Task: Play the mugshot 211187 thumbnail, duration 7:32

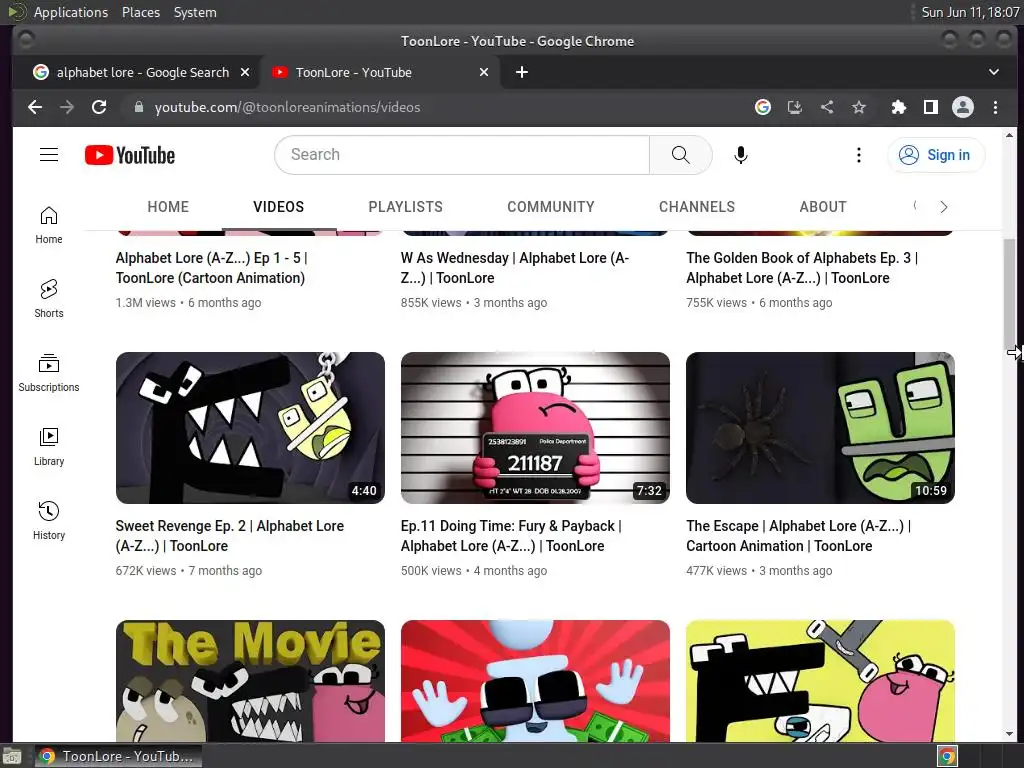Action: 536,428
